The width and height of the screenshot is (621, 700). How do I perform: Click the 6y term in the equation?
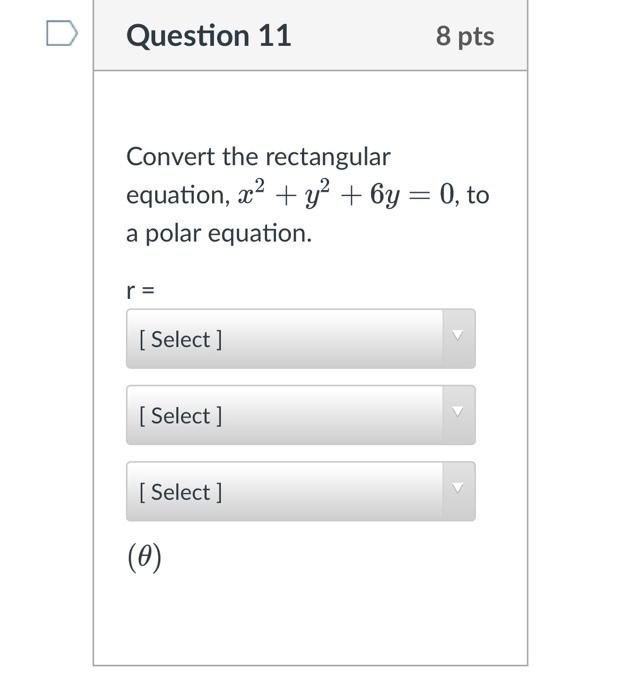point(385,195)
